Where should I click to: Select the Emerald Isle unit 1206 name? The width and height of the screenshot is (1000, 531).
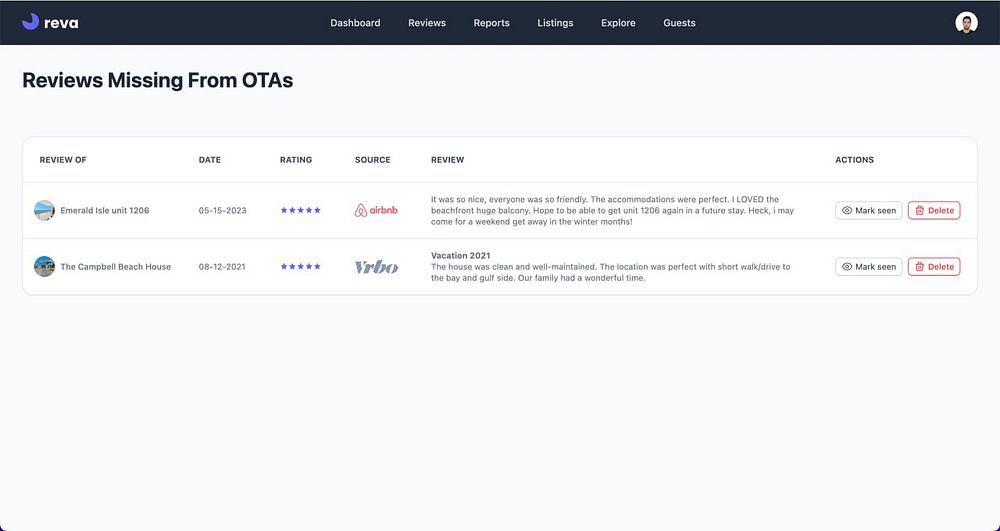(105, 210)
